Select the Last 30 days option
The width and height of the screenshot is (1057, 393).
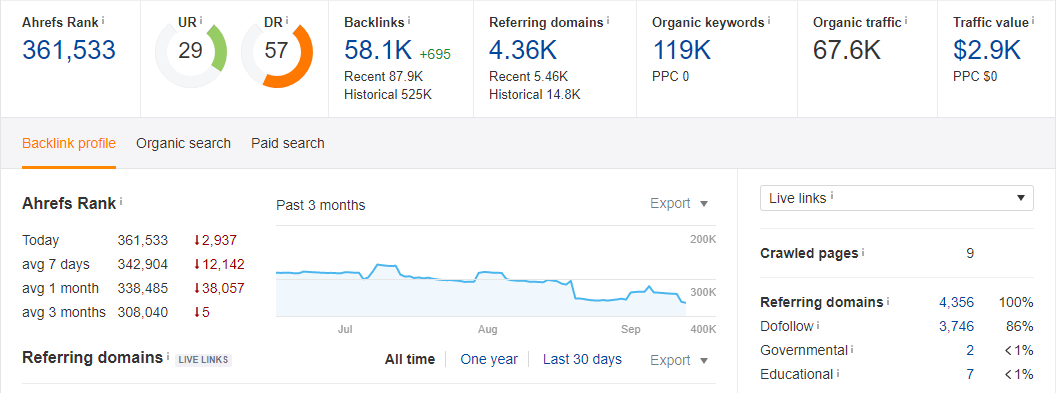582,359
